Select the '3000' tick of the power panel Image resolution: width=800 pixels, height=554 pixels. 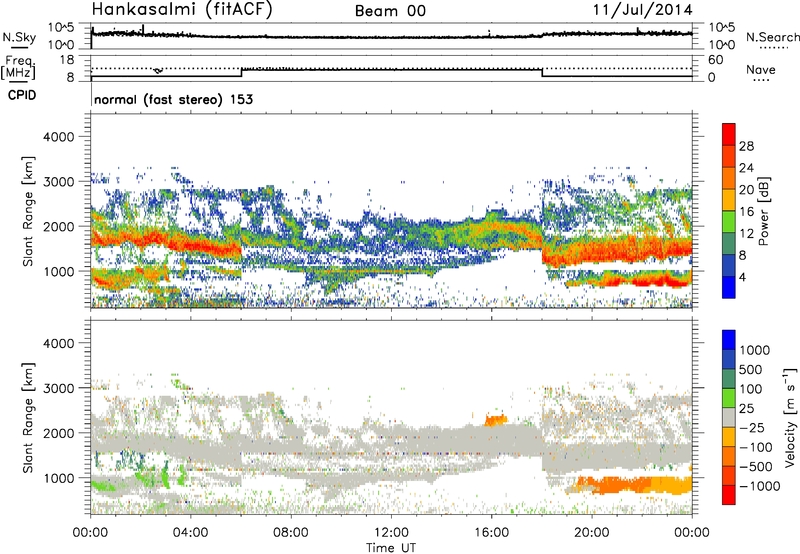coord(59,182)
